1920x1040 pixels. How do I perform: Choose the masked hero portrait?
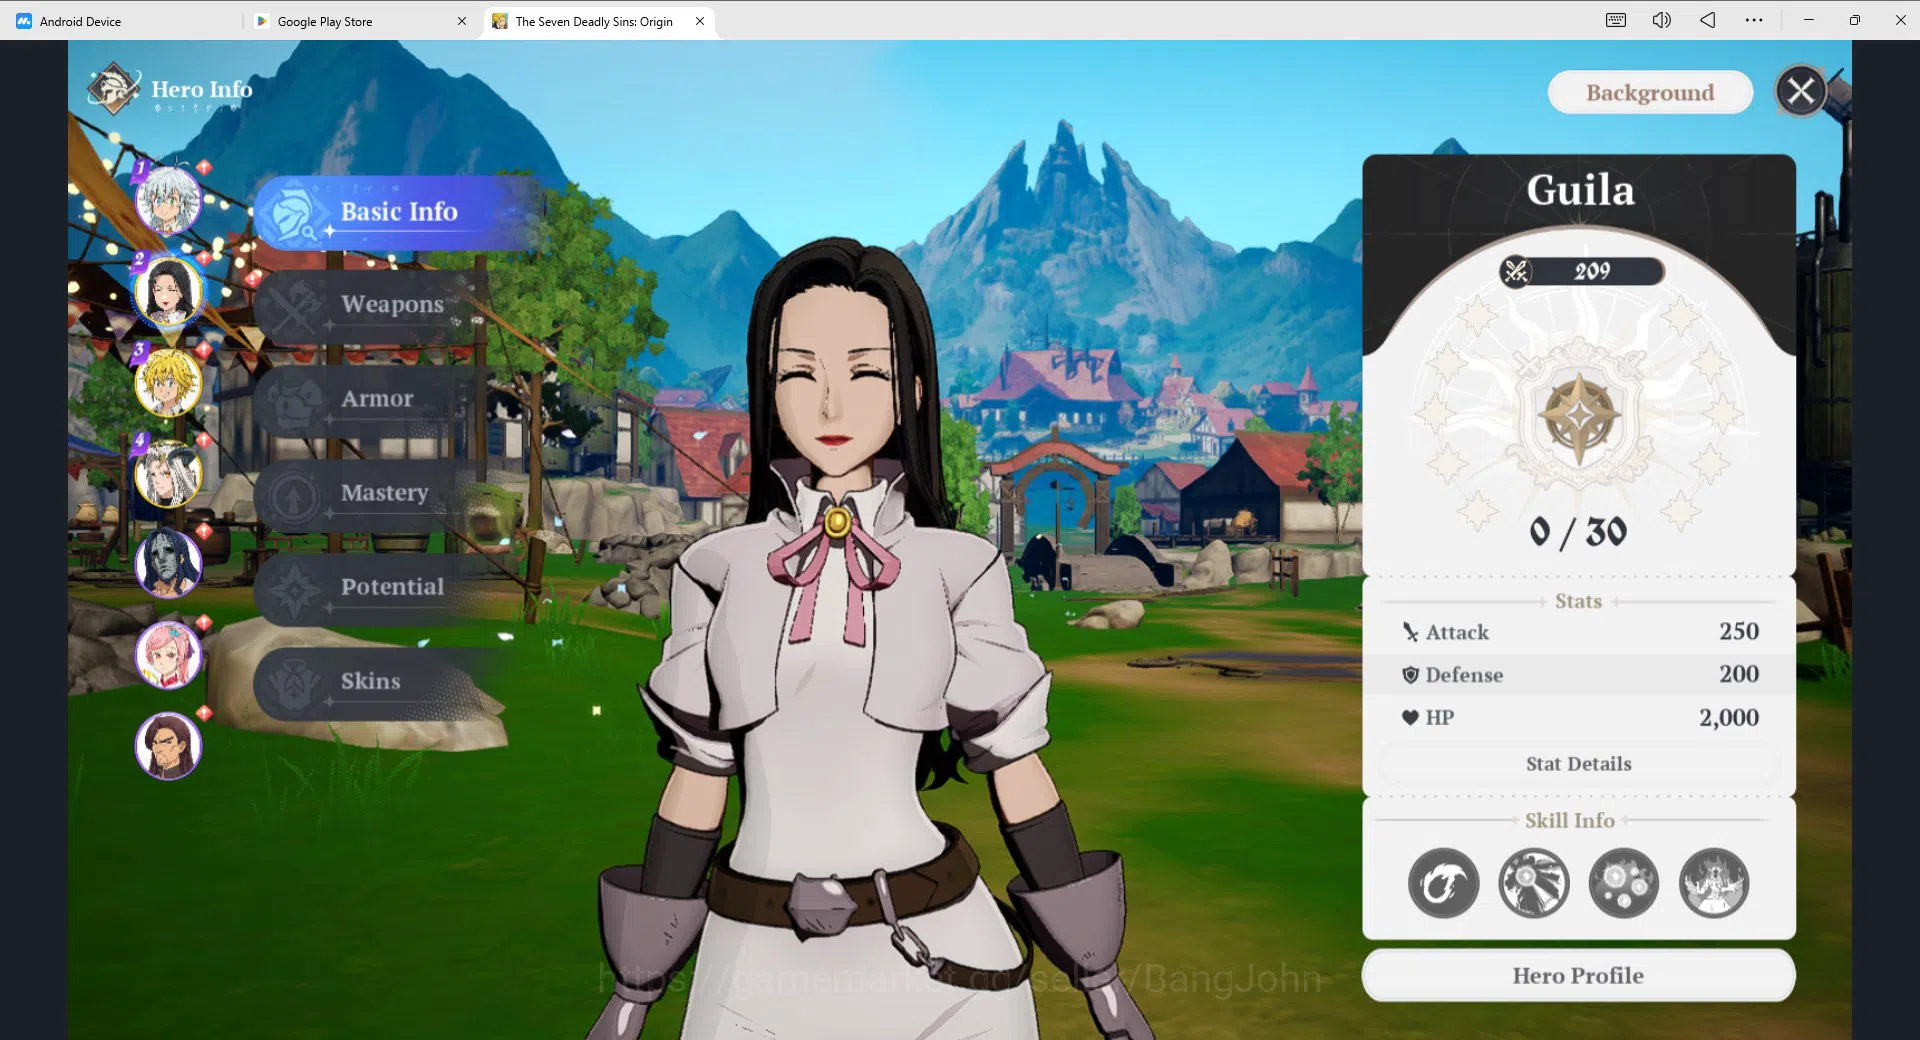click(168, 563)
